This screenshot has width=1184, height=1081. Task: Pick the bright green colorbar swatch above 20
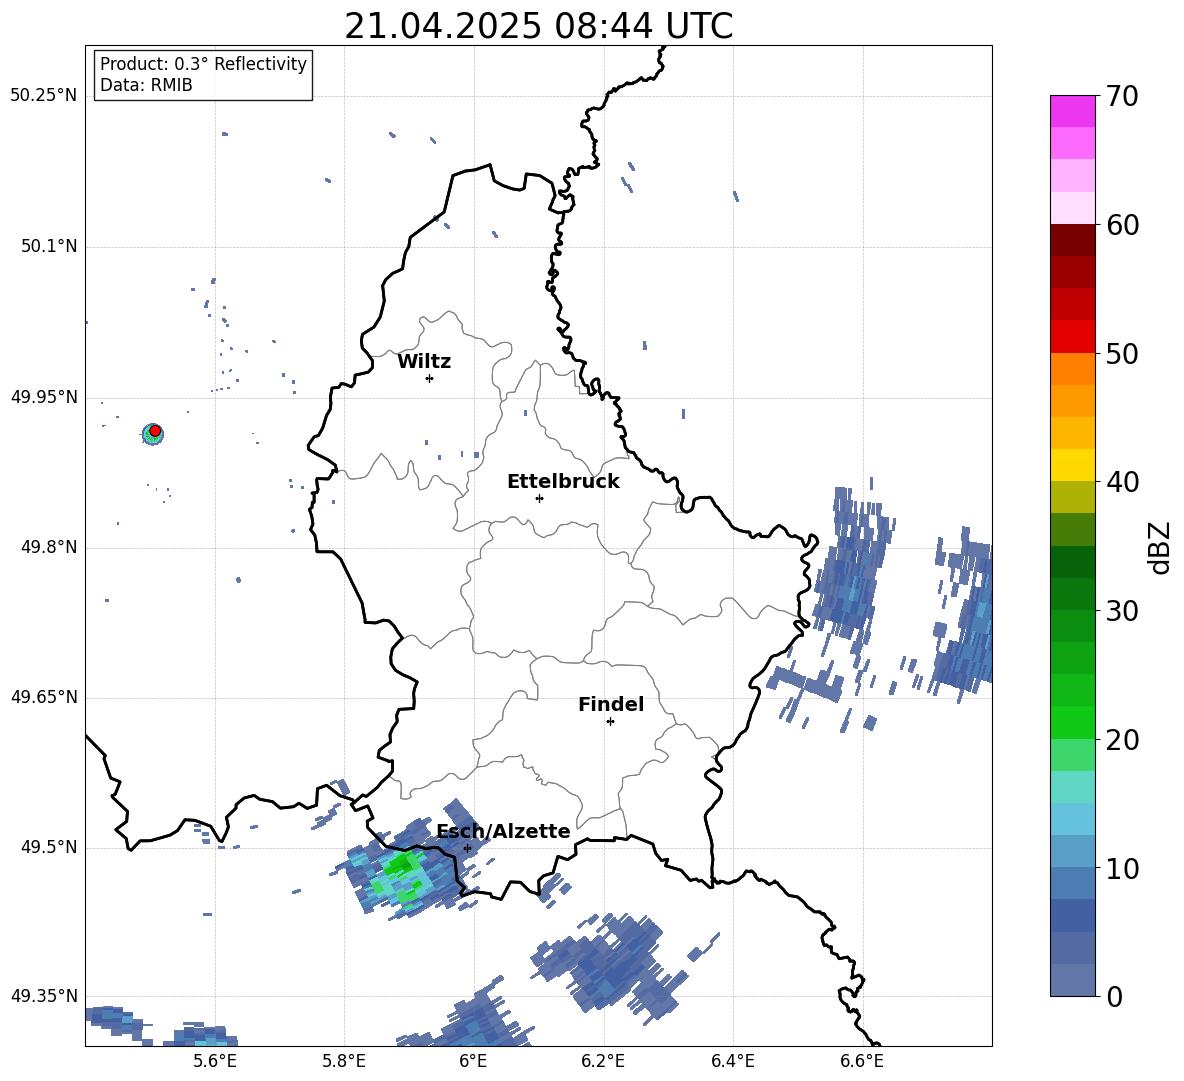pos(1072,722)
